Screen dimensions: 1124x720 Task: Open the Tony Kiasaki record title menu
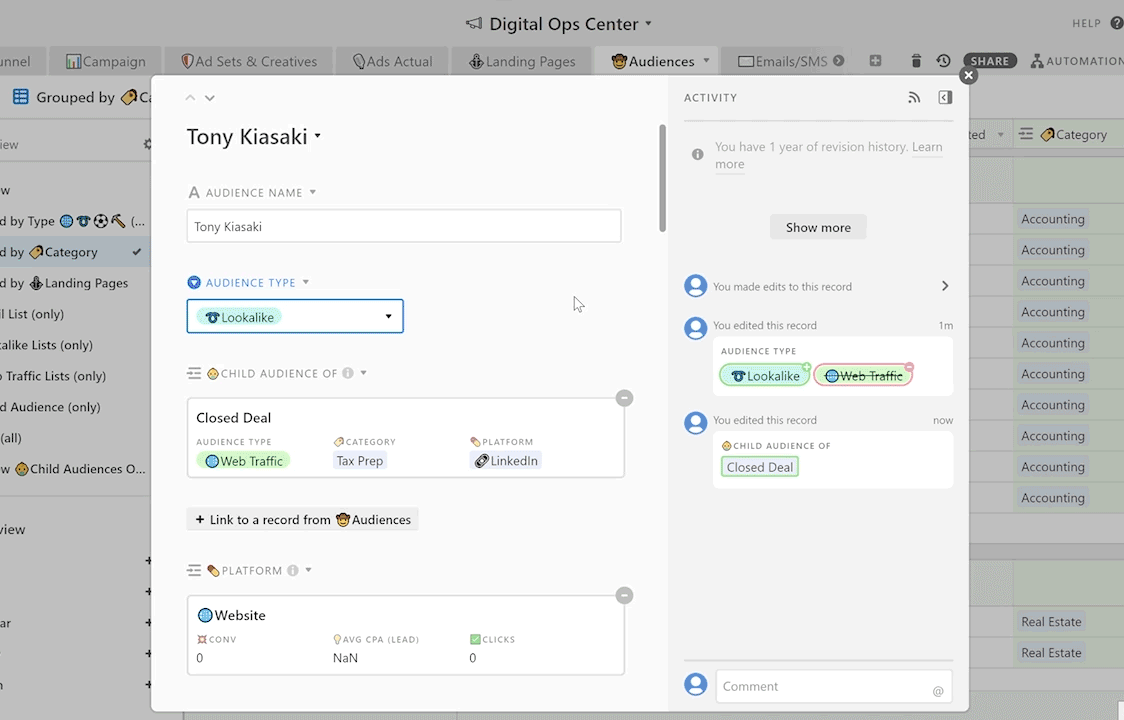point(318,137)
